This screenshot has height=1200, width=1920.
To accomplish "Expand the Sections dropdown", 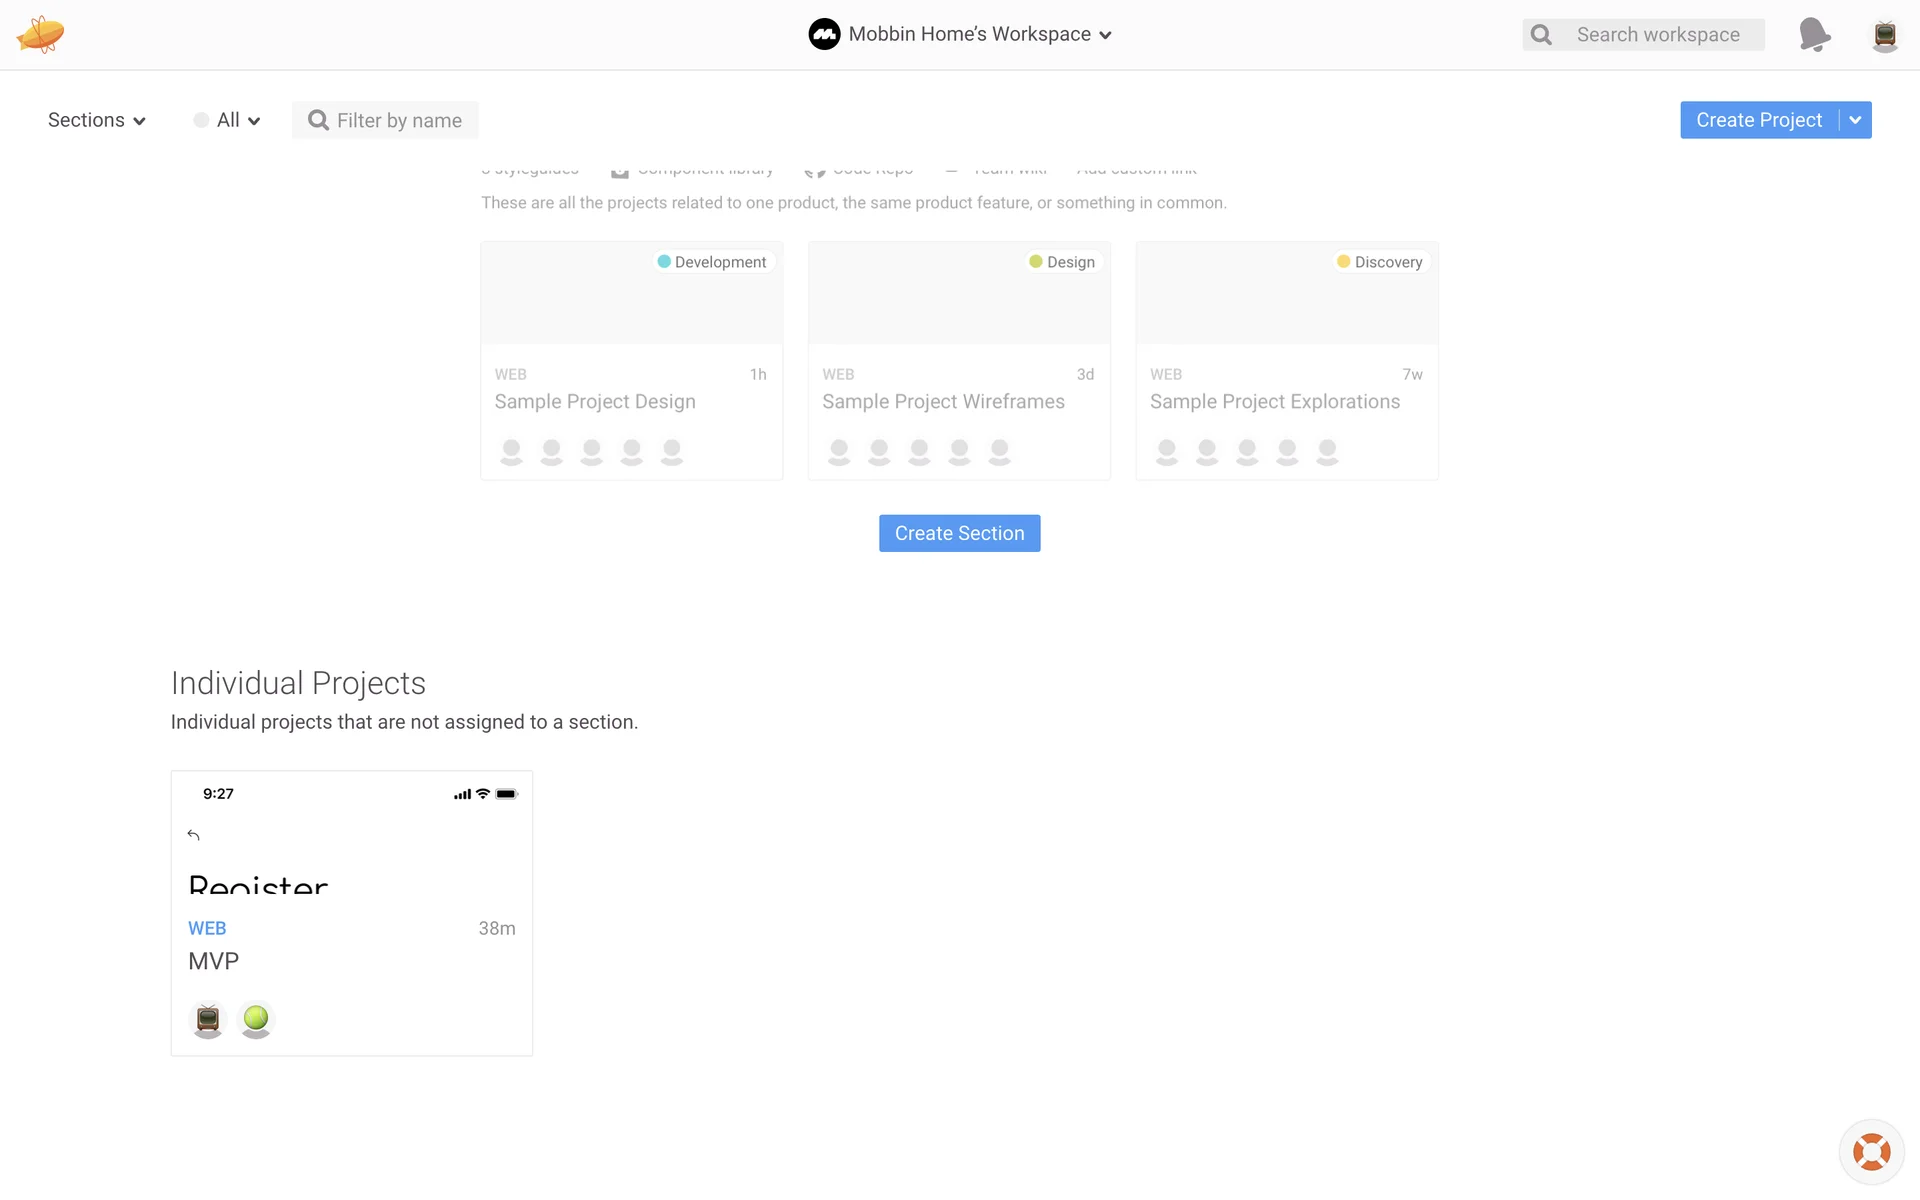I will 97,120.
